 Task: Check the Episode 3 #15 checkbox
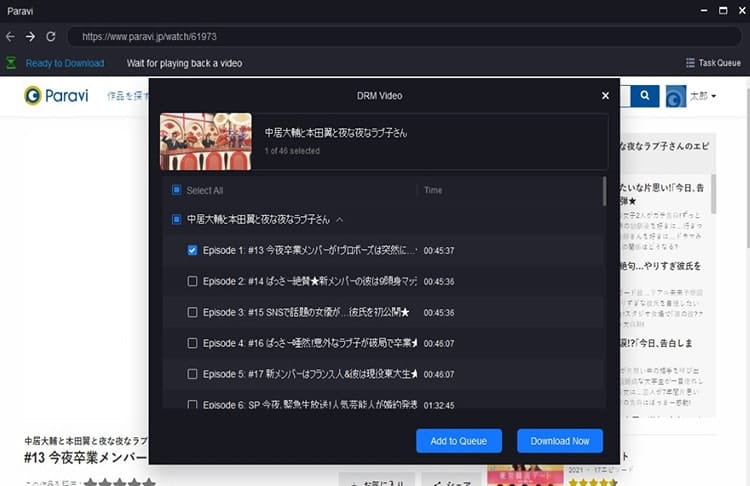(x=192, y=312)
